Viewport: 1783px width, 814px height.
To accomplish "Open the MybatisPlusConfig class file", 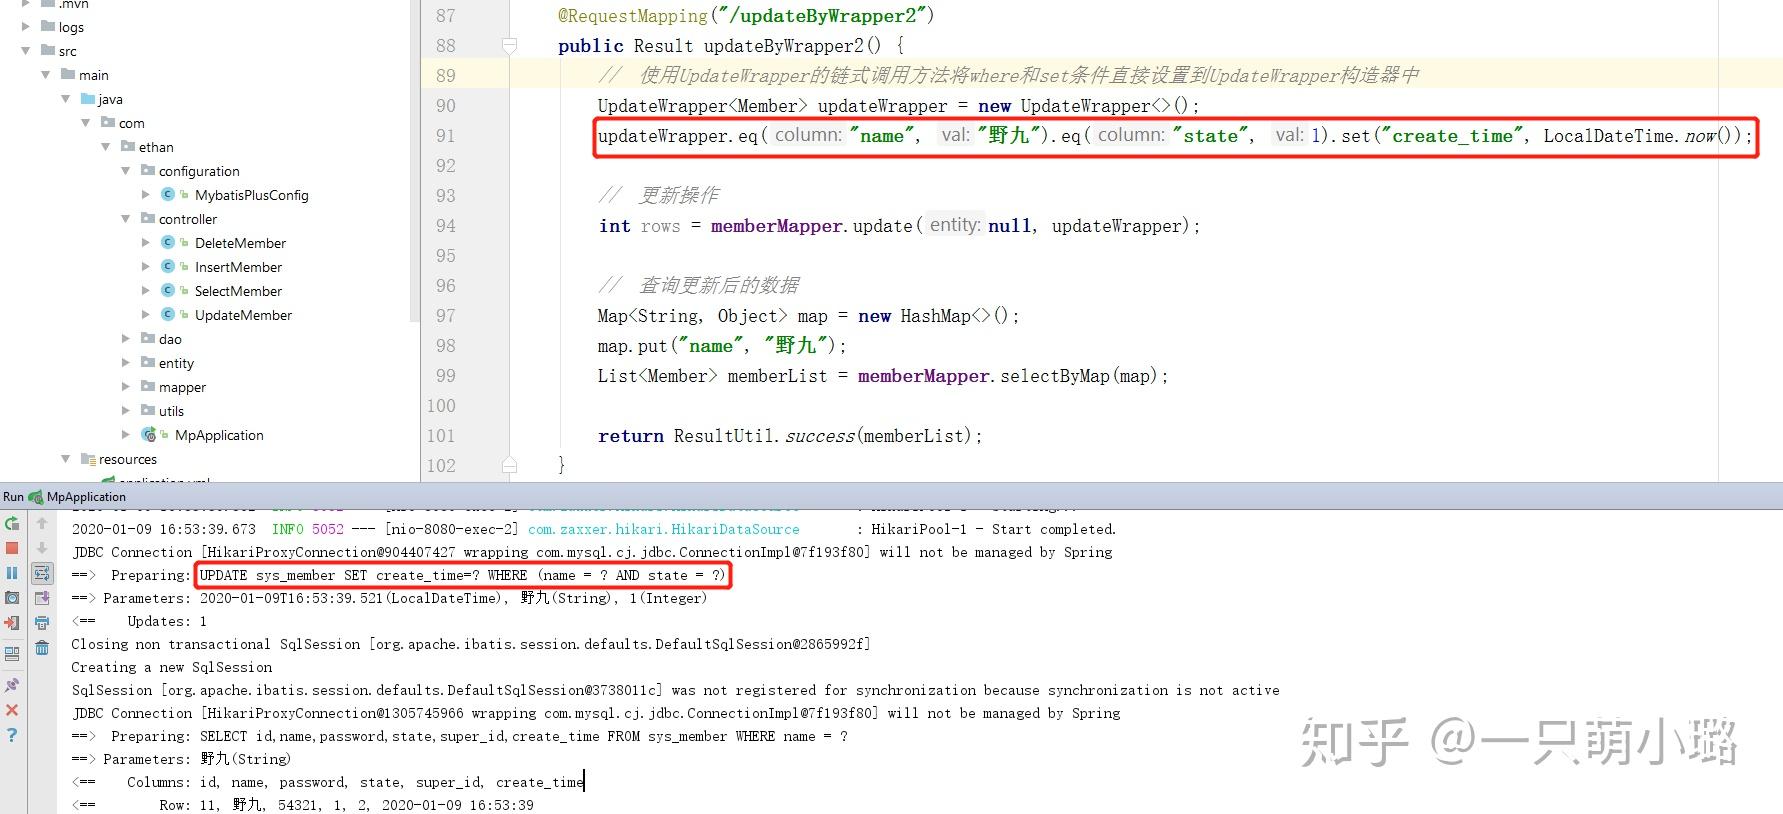I will (251, 195).
